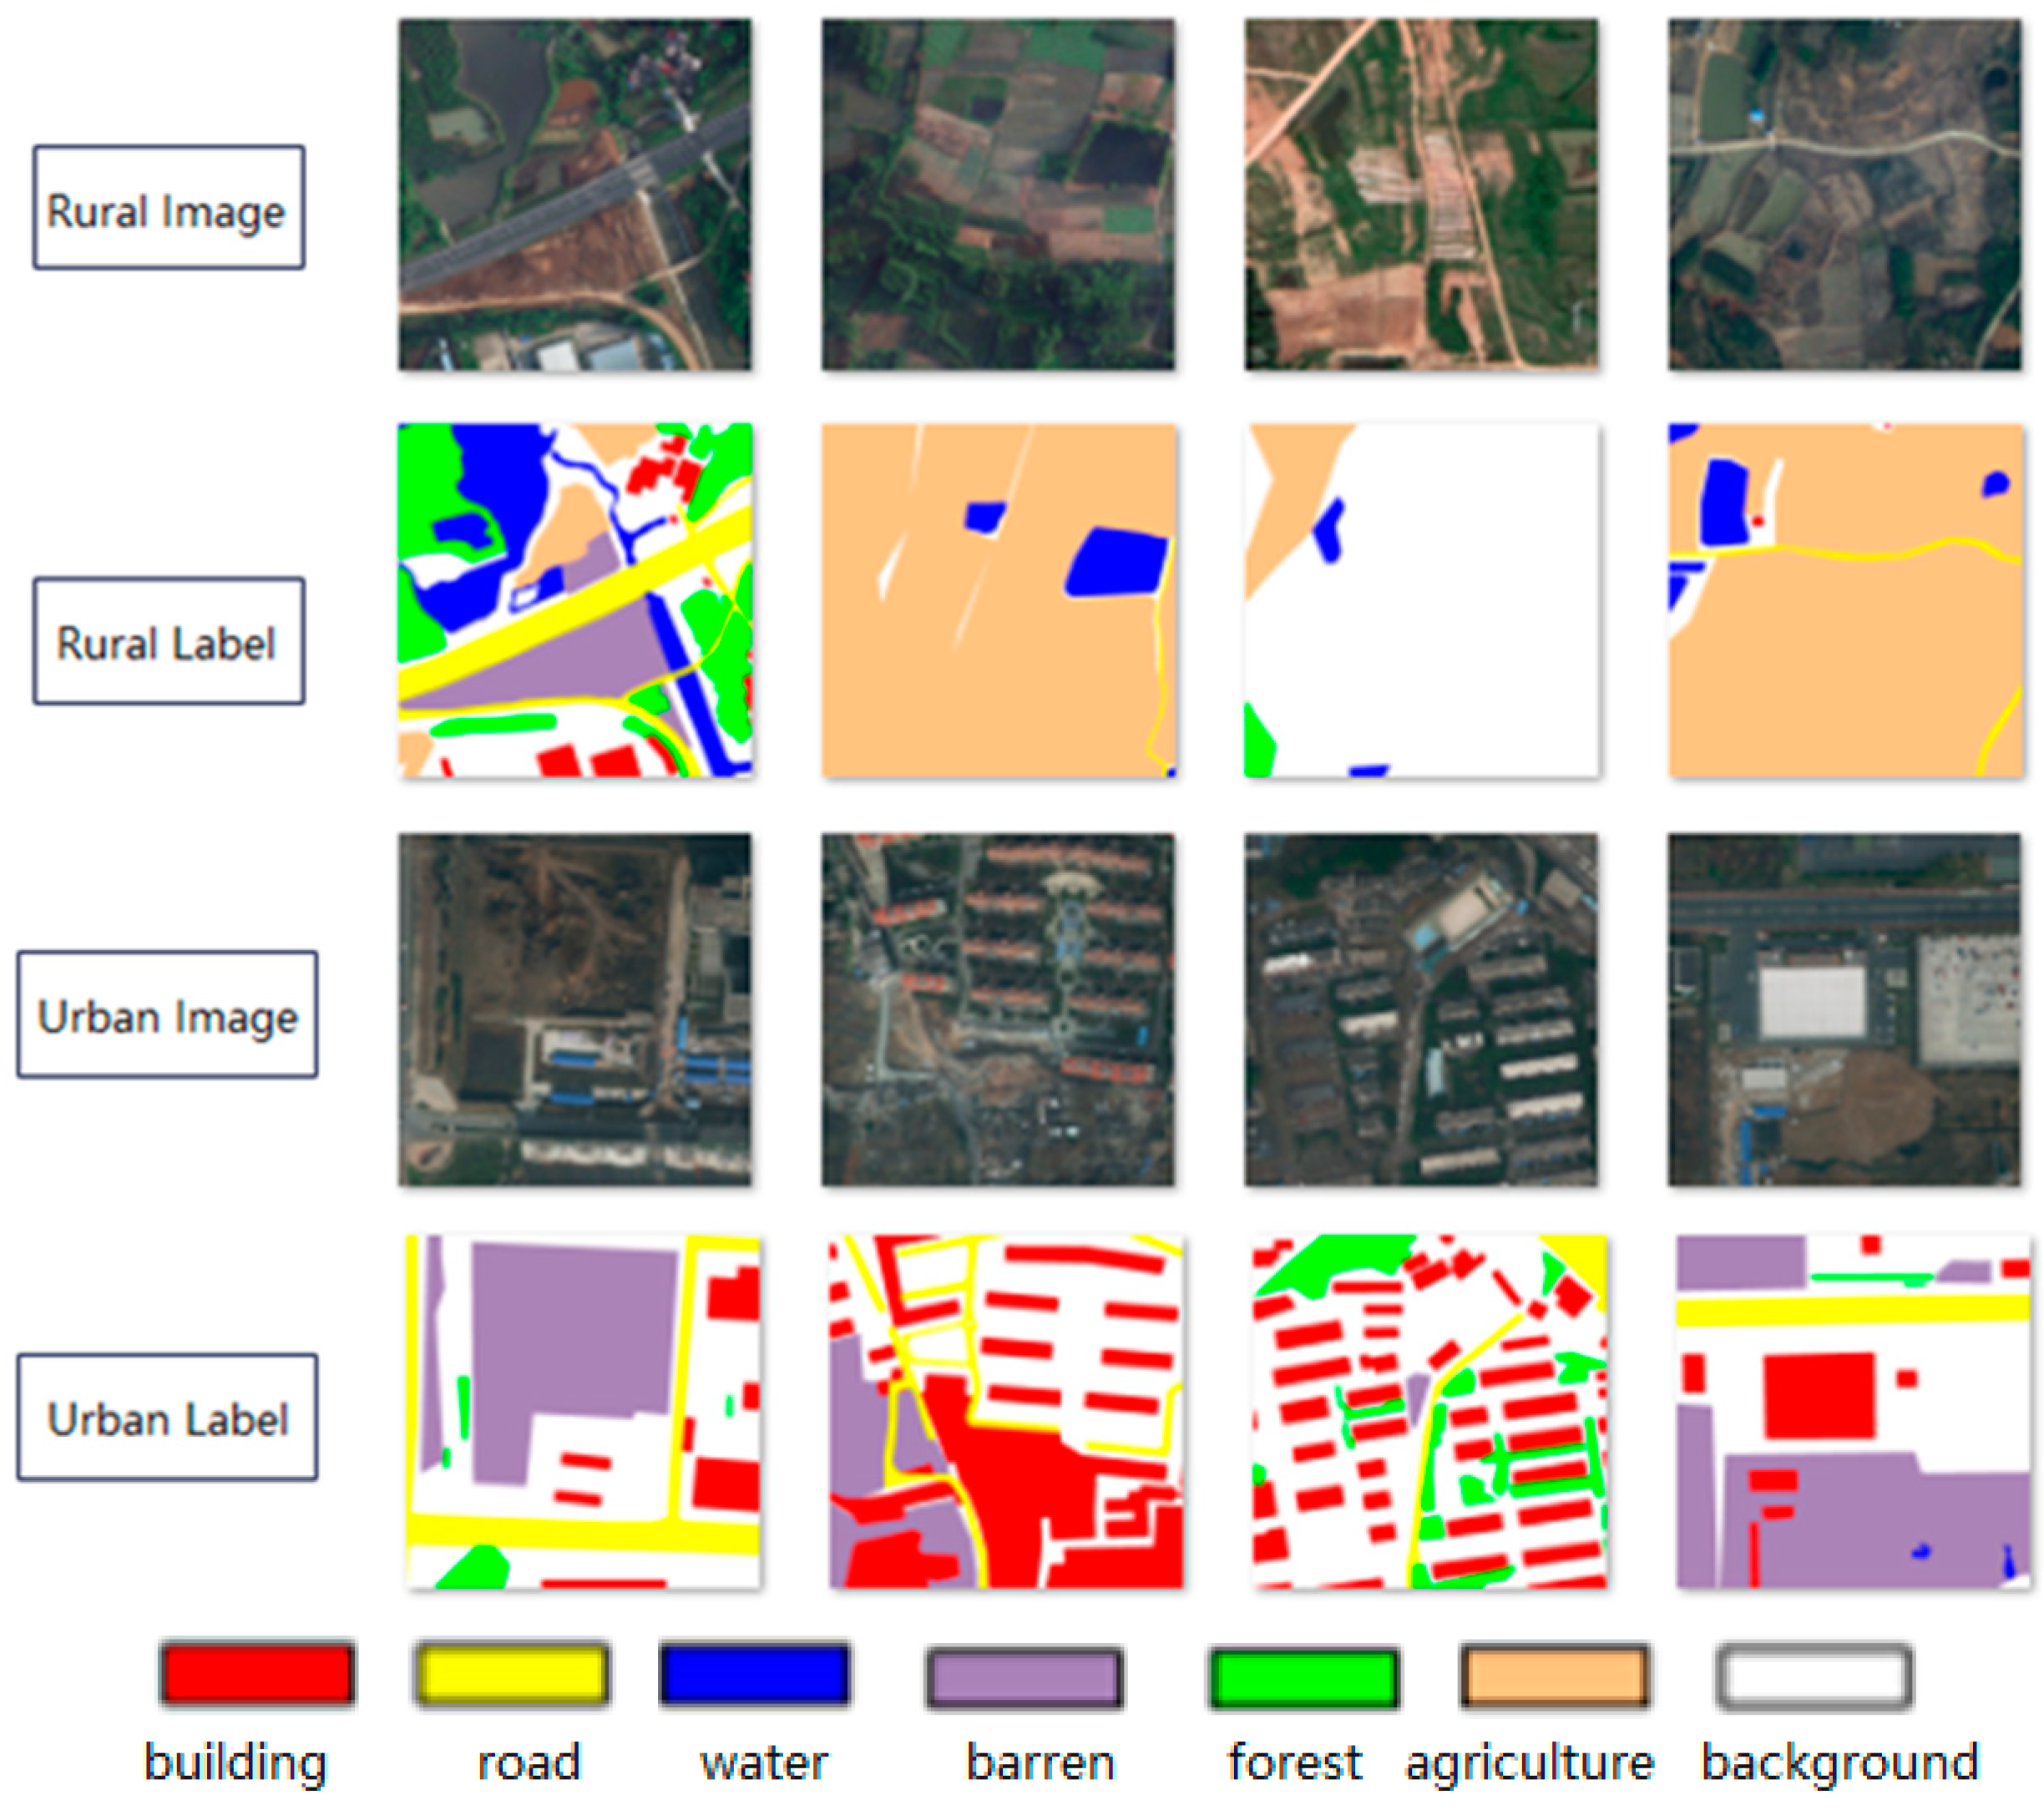Open first rural image with highway
This screenshot has height=1810, width=2044.
(574, 195)
